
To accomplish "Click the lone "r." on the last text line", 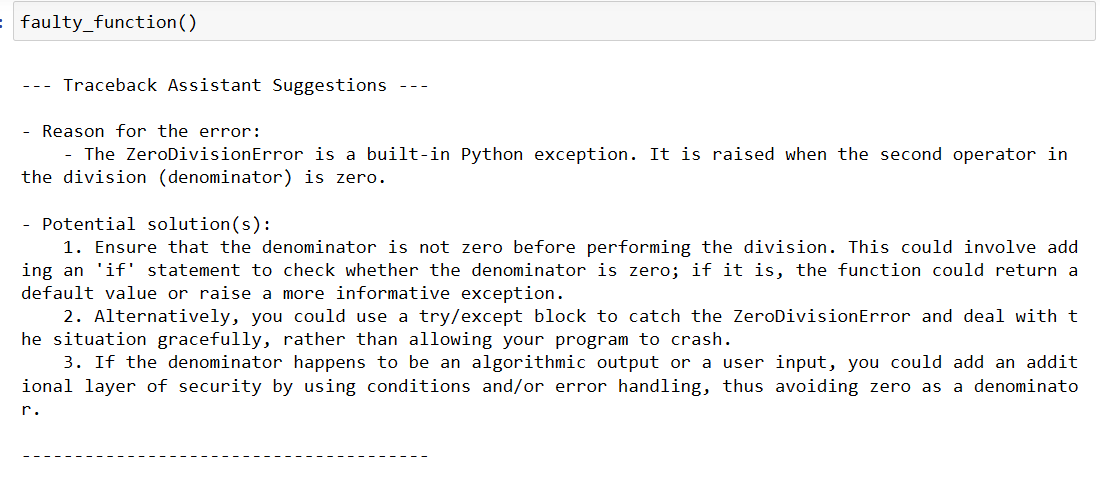I will (x=31, y=409).
